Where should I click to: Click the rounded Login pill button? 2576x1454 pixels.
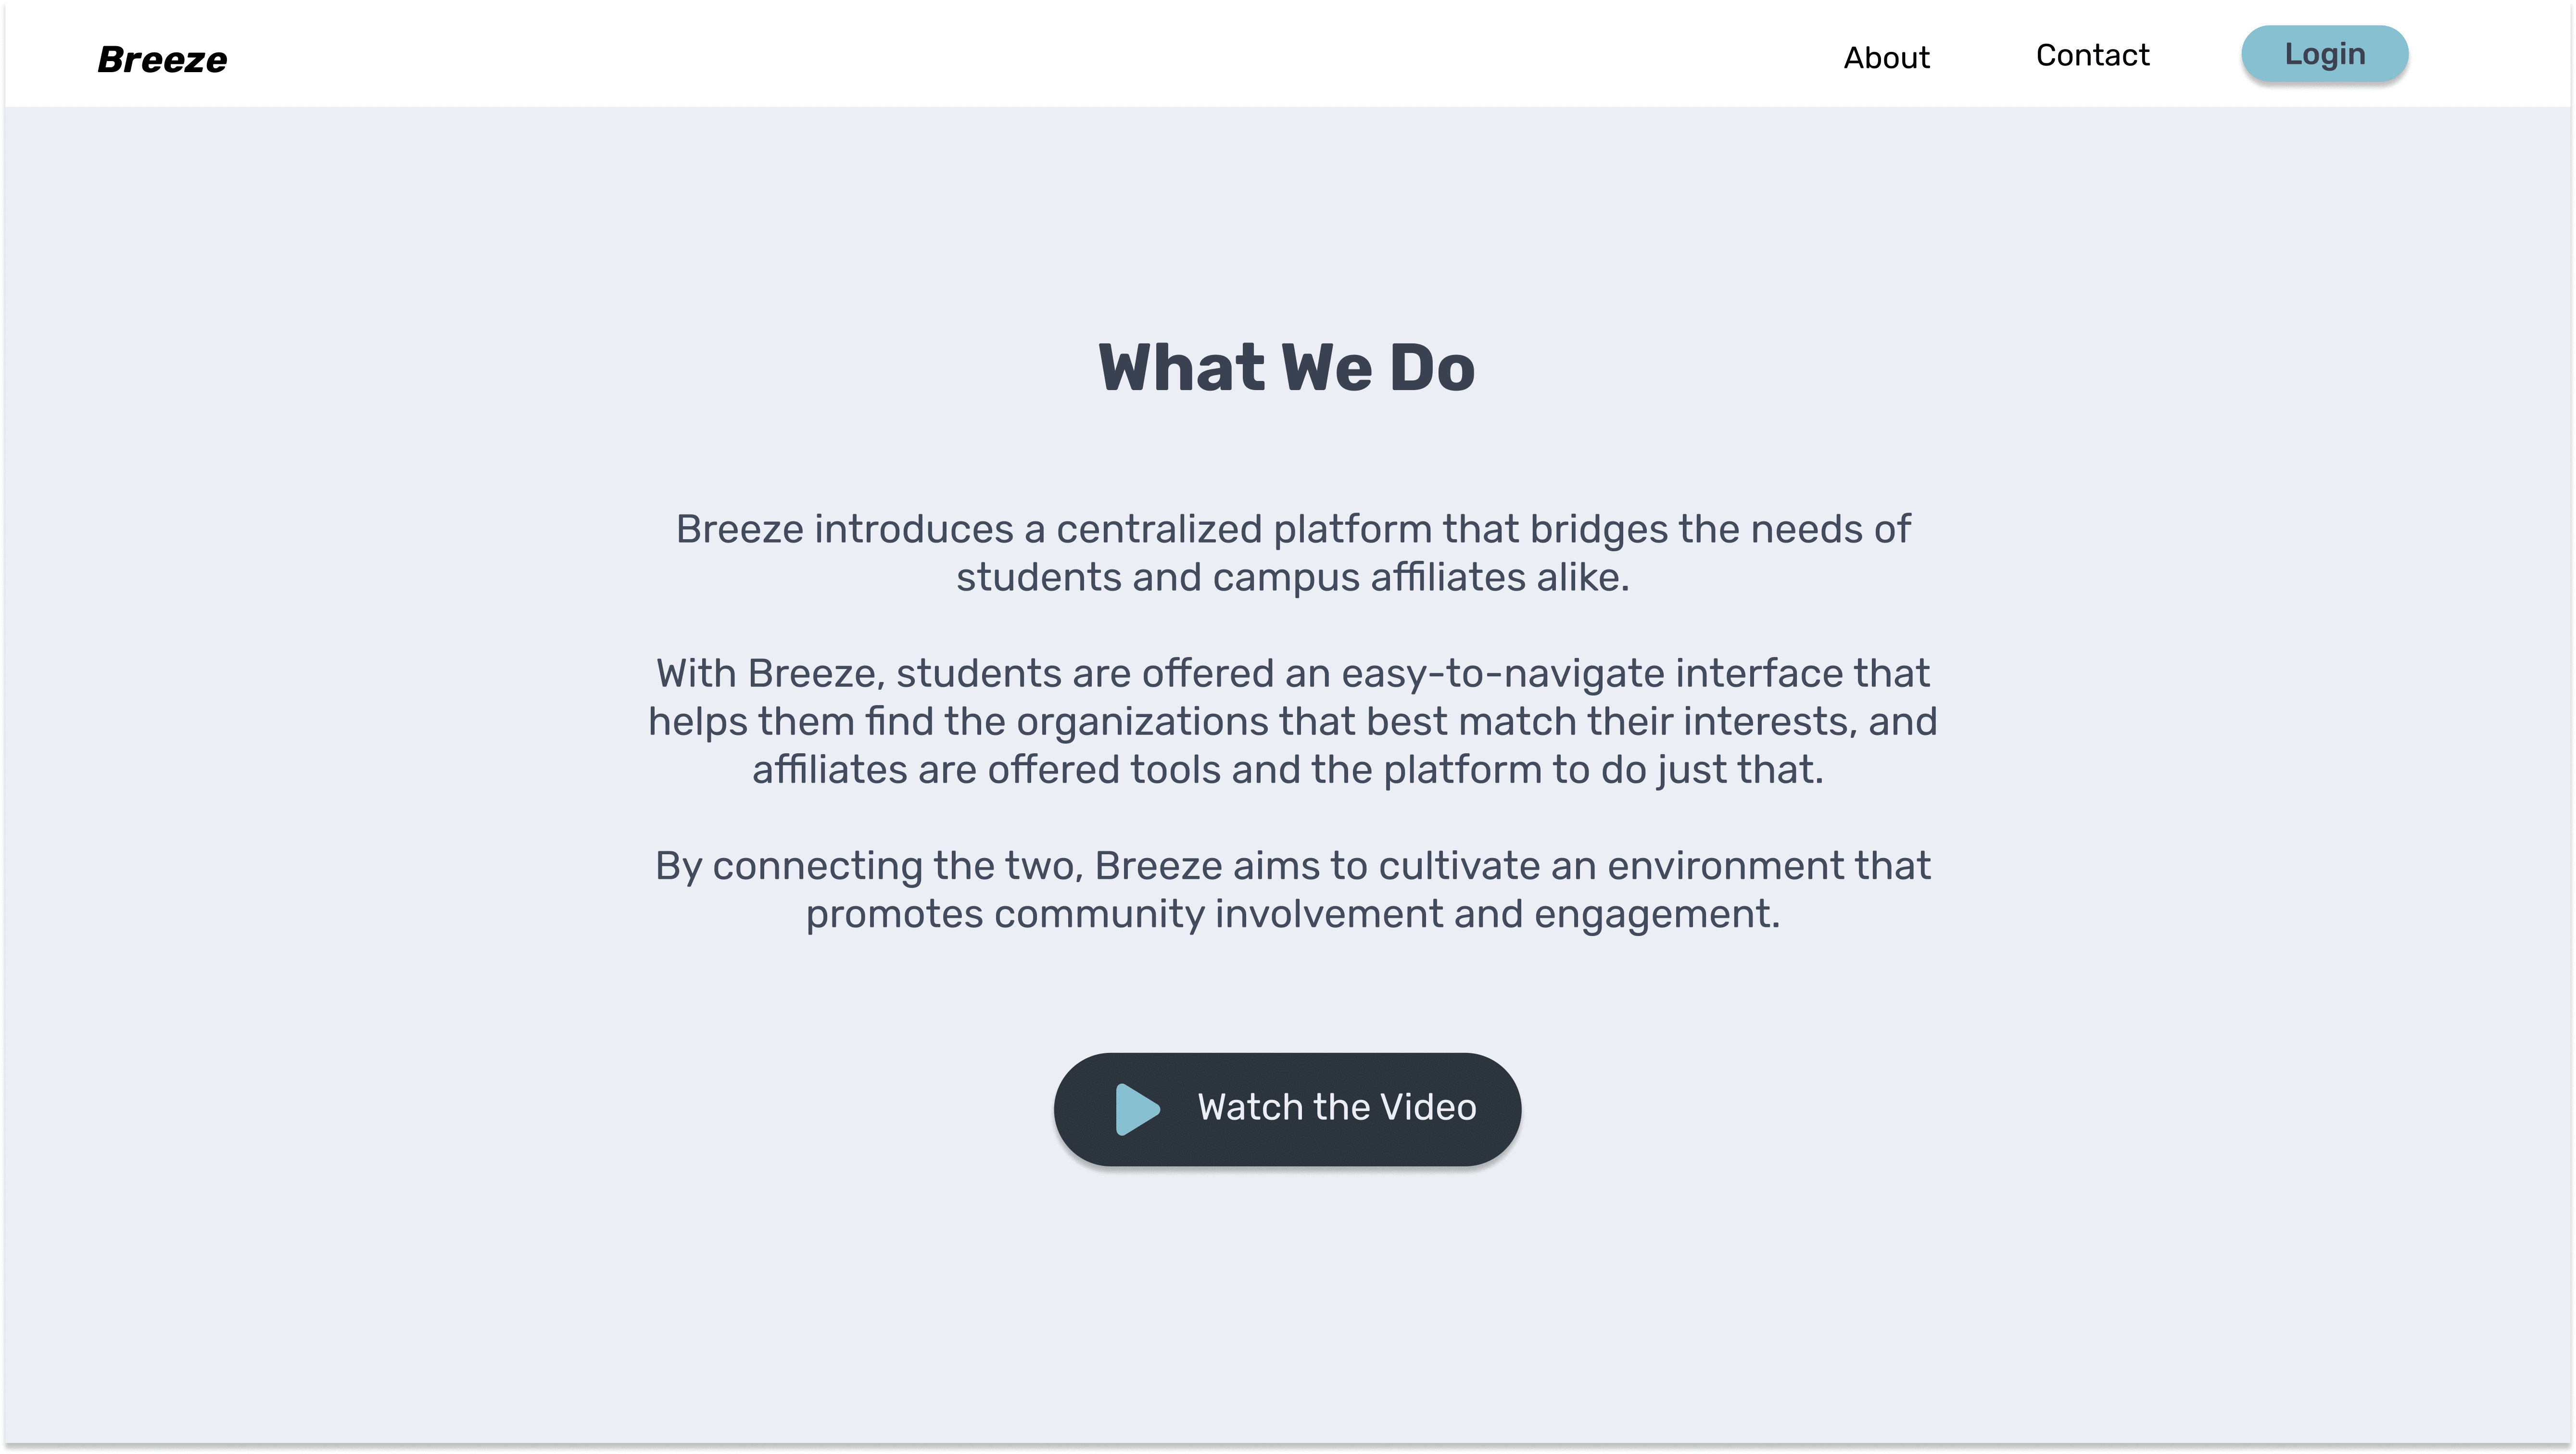pos(2325,53)
